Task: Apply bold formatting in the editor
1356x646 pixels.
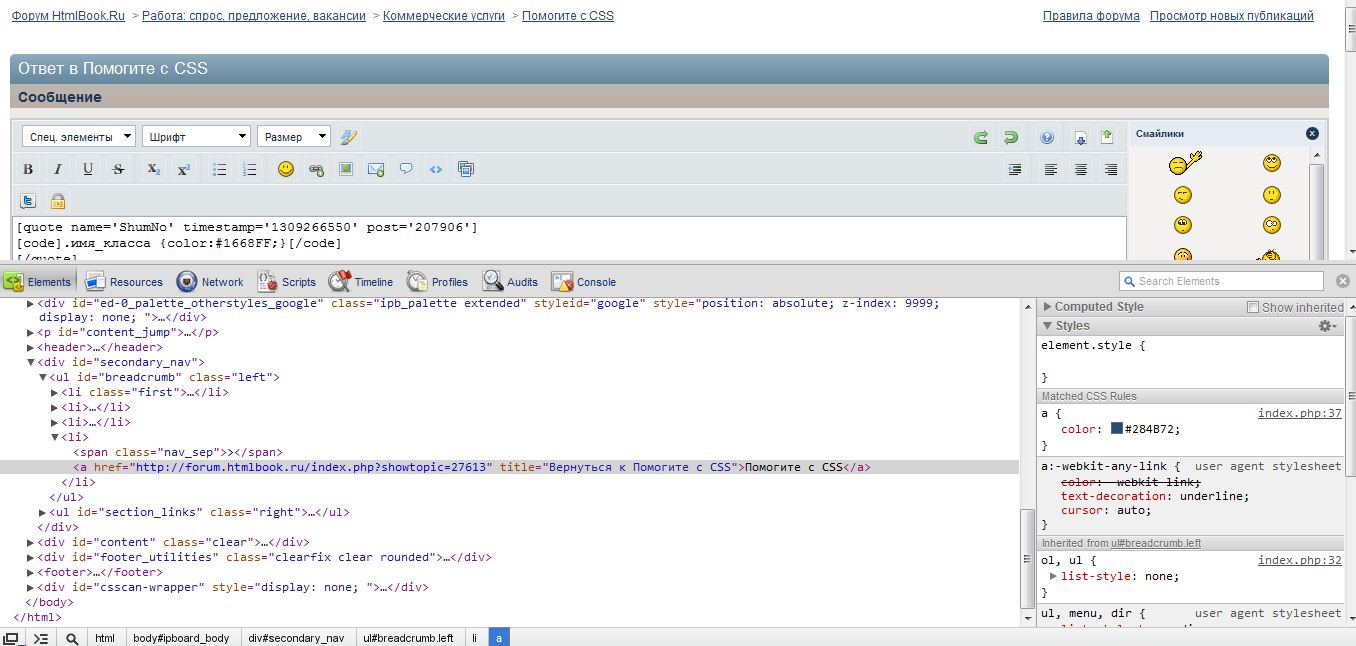Action: pyautogui.click(x=28, y=170)
